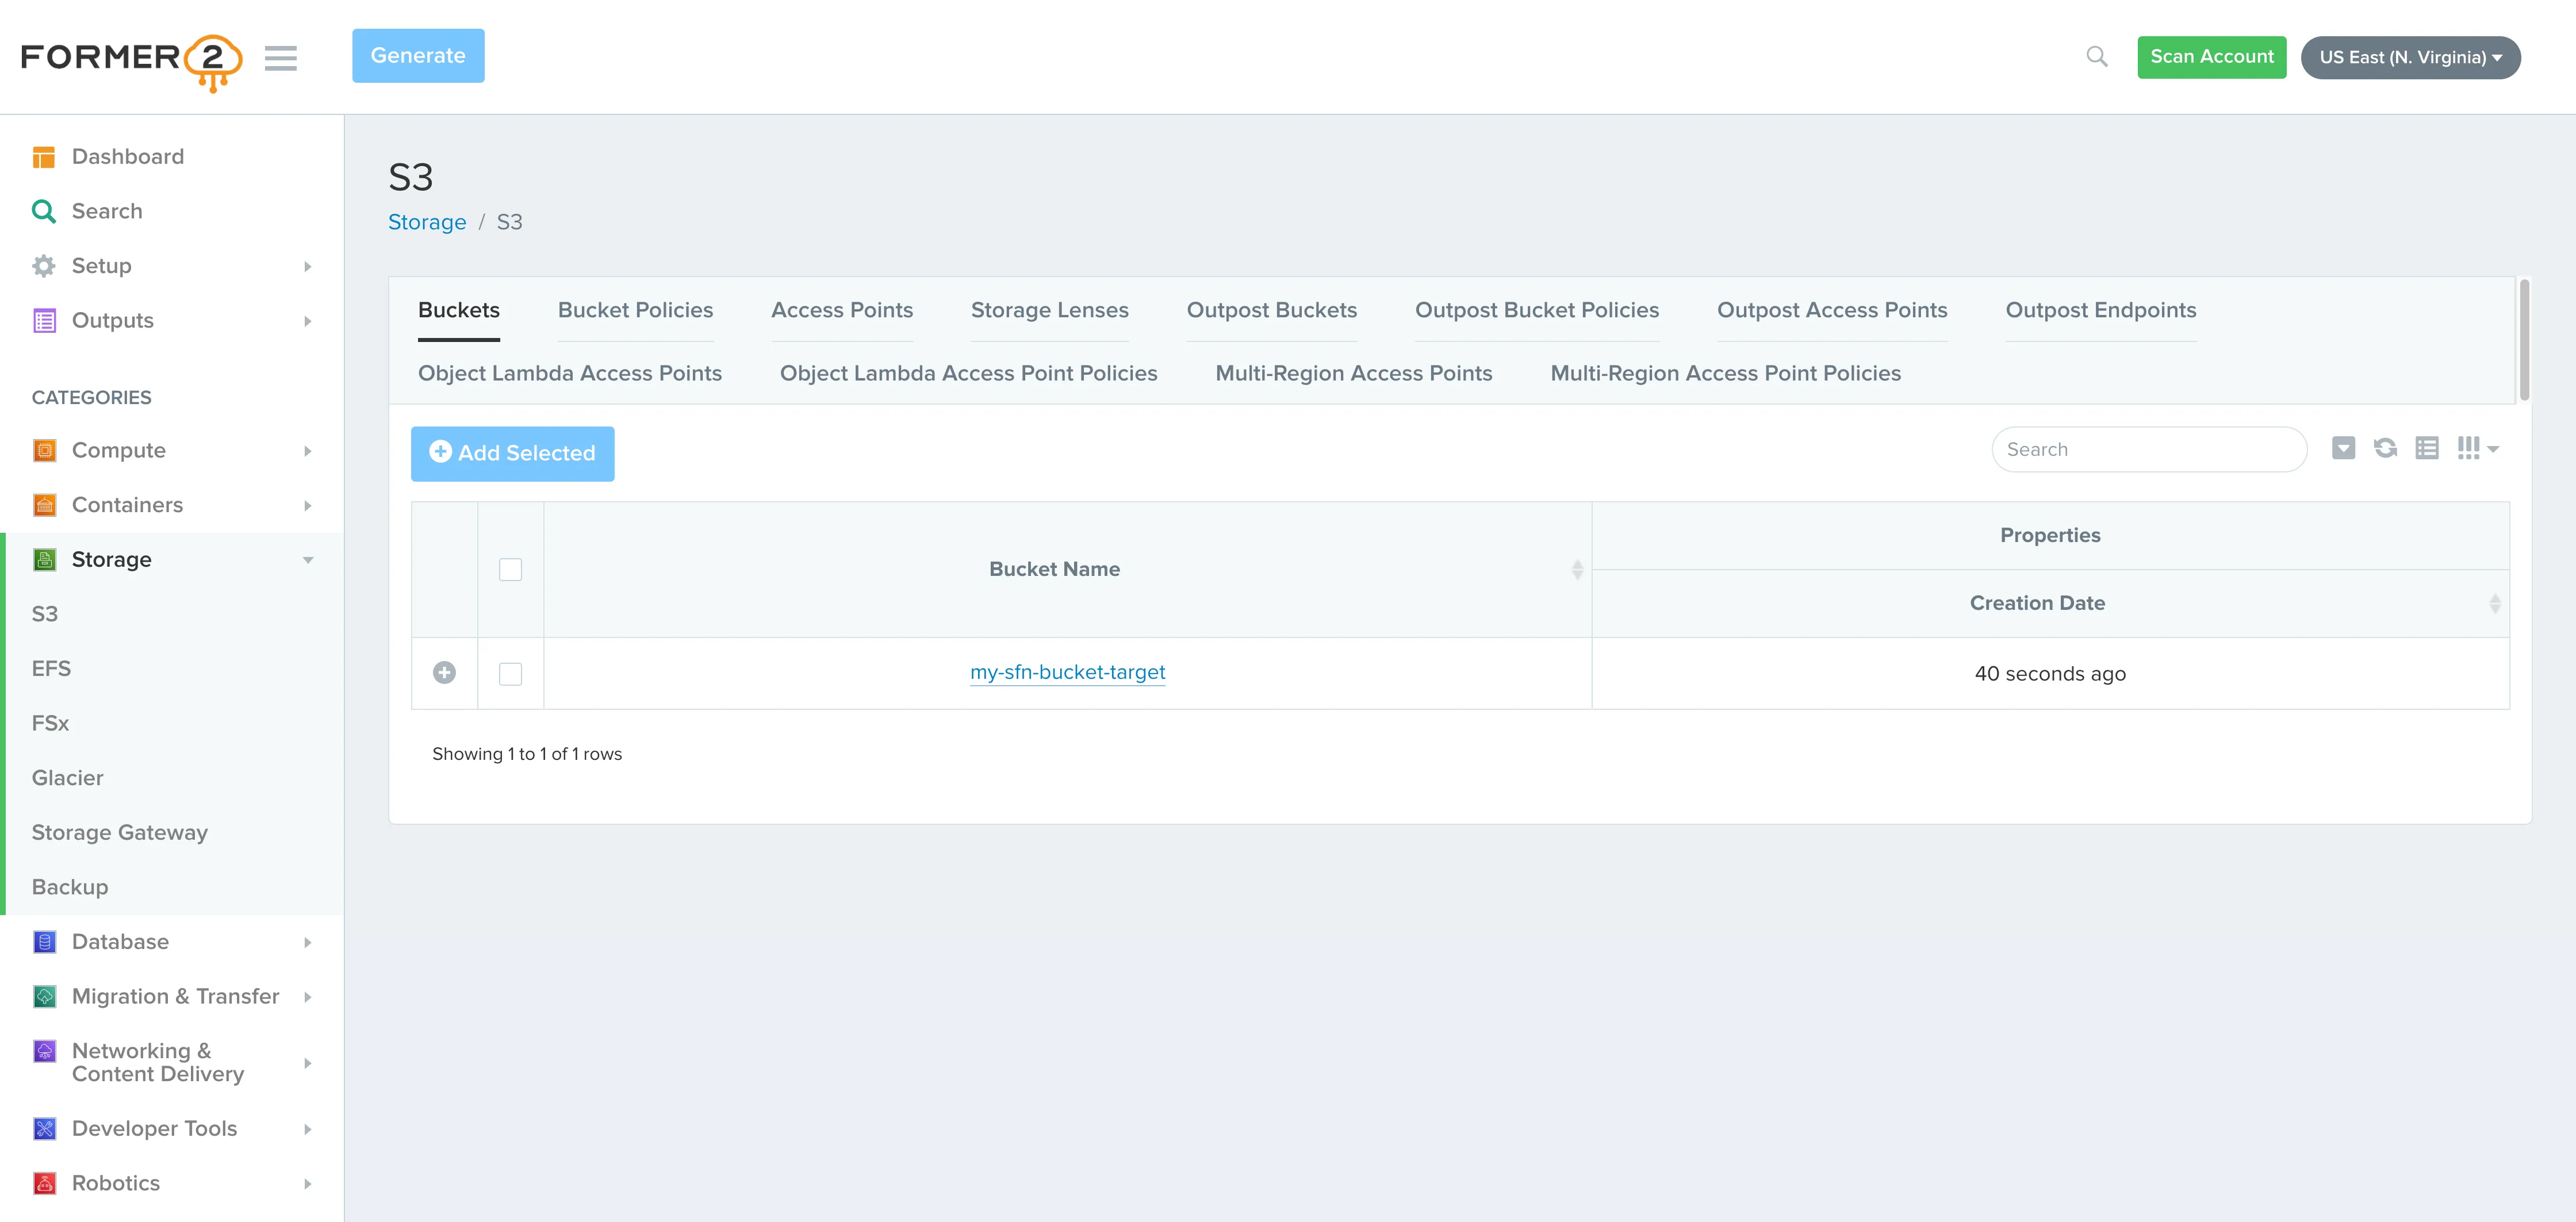Tick the checkbox for my-sfn-bucket-target row
2576x1222 pixels.
[510, 674]
